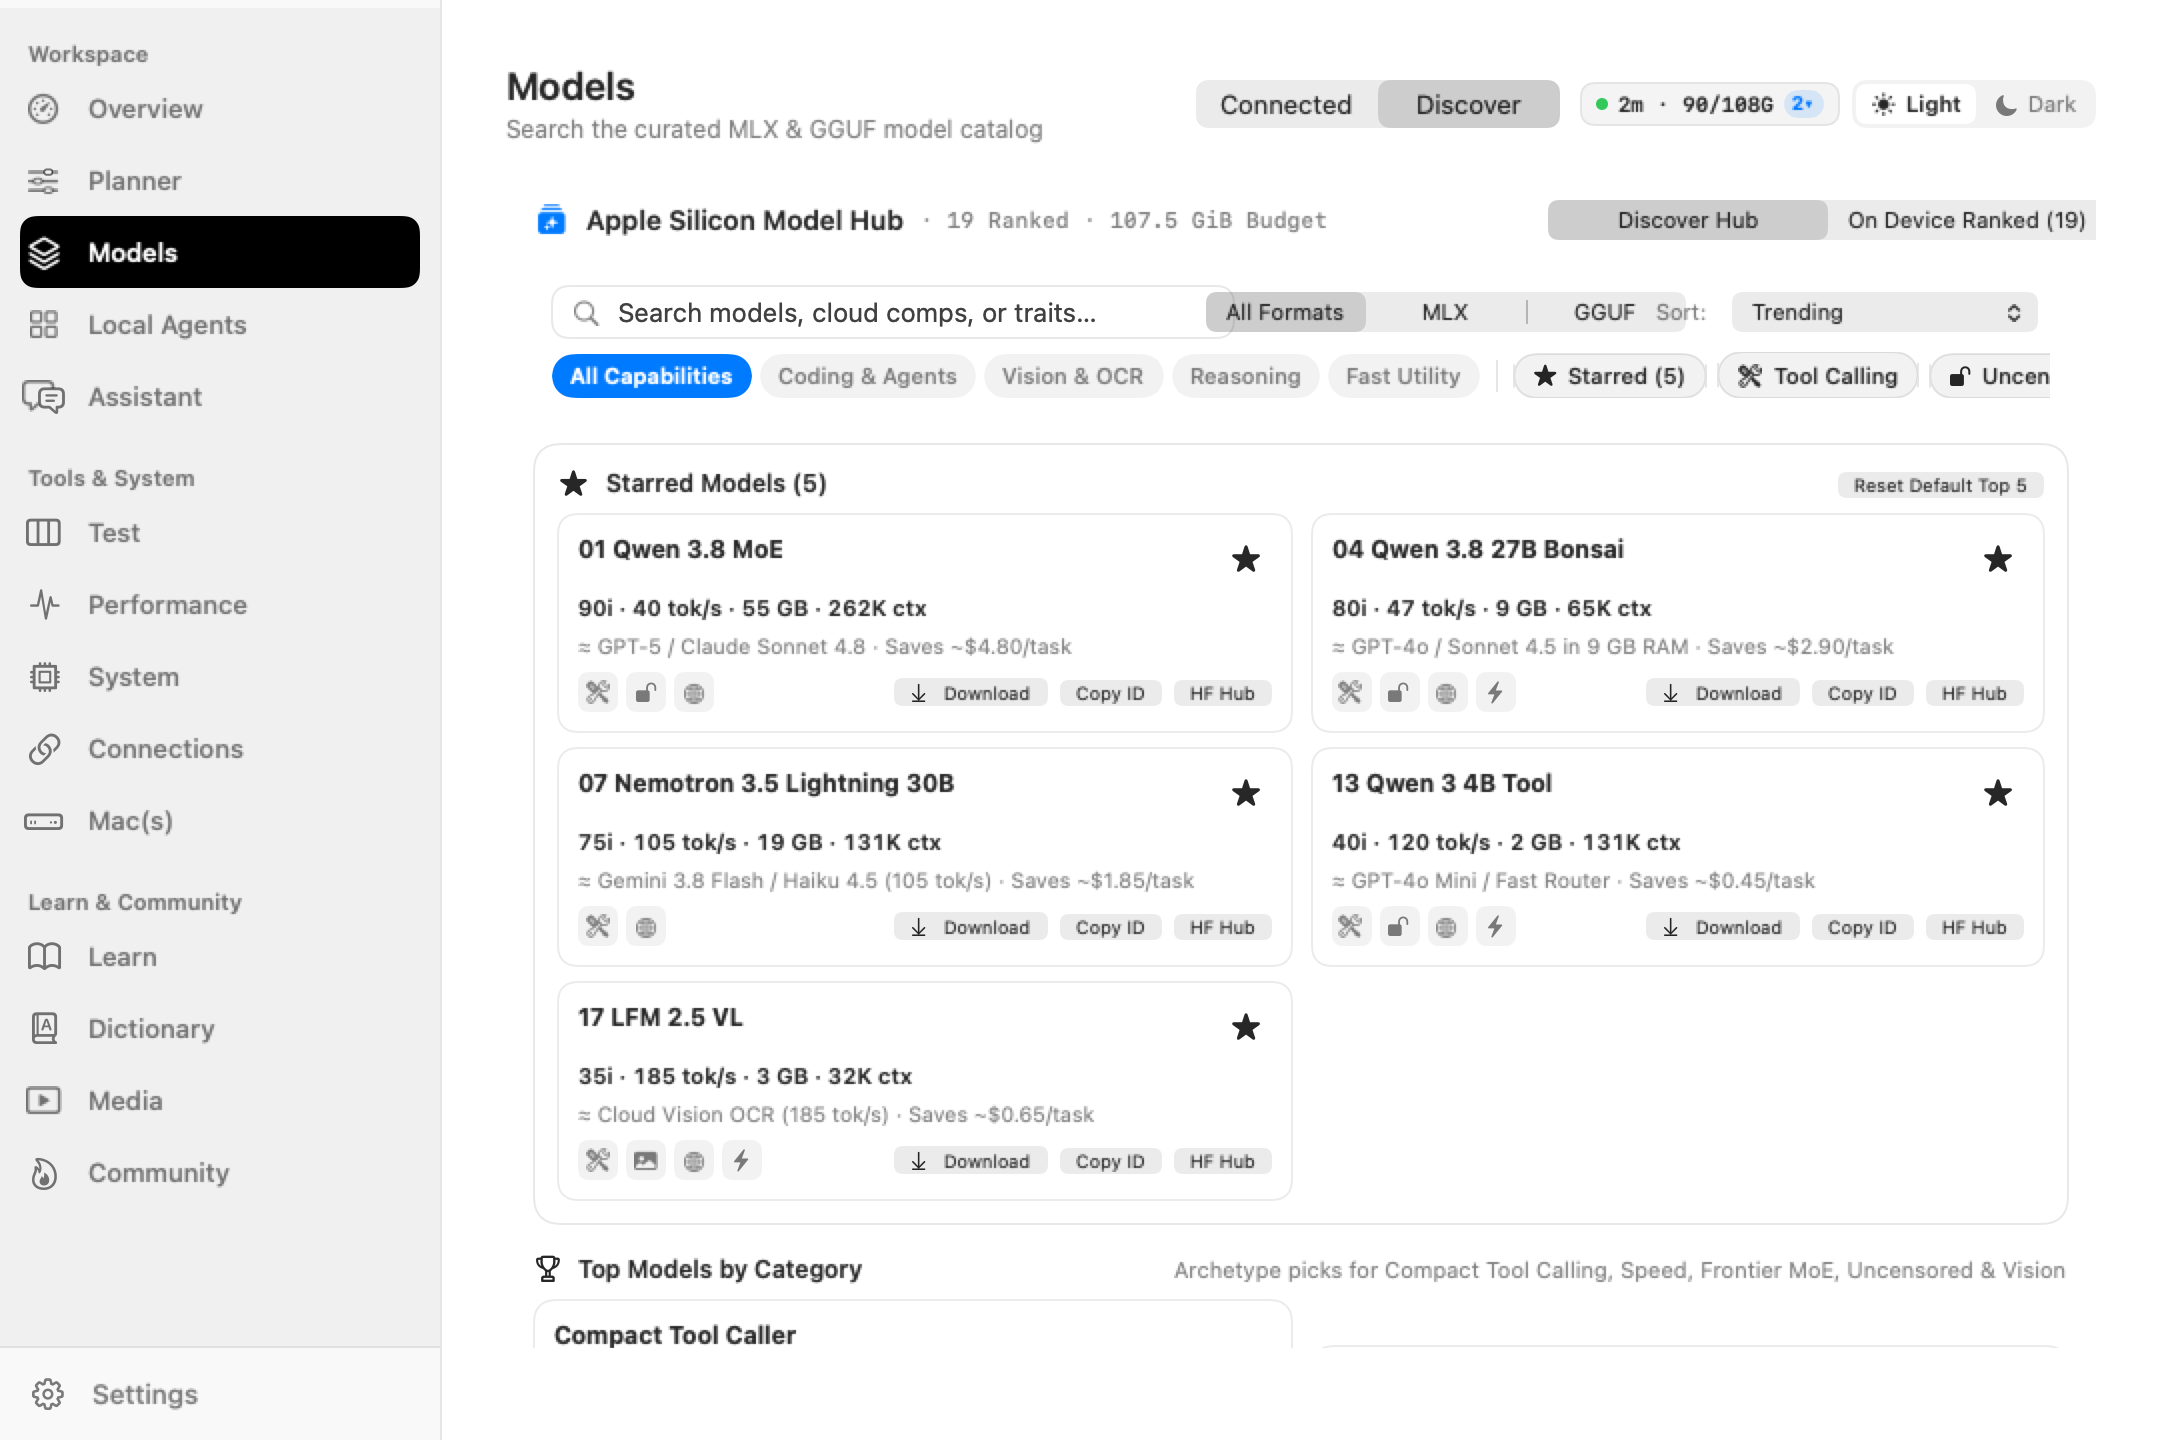The height and width of the screenshot is (1440, 2160).
Task: Open the Planner sliders icon
Action: (43, 181)
